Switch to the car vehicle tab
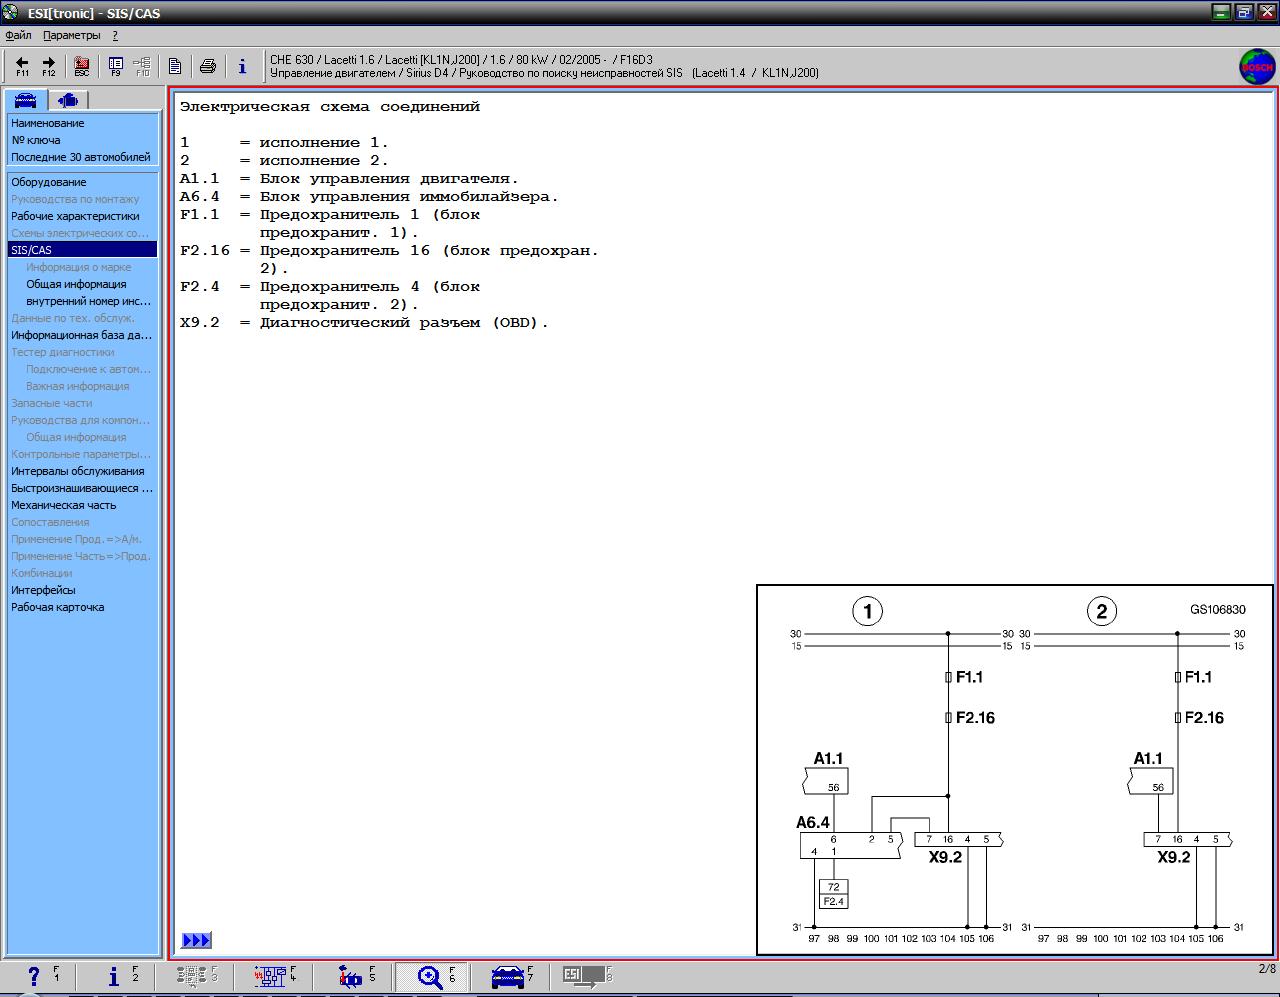 pos(26,100)
